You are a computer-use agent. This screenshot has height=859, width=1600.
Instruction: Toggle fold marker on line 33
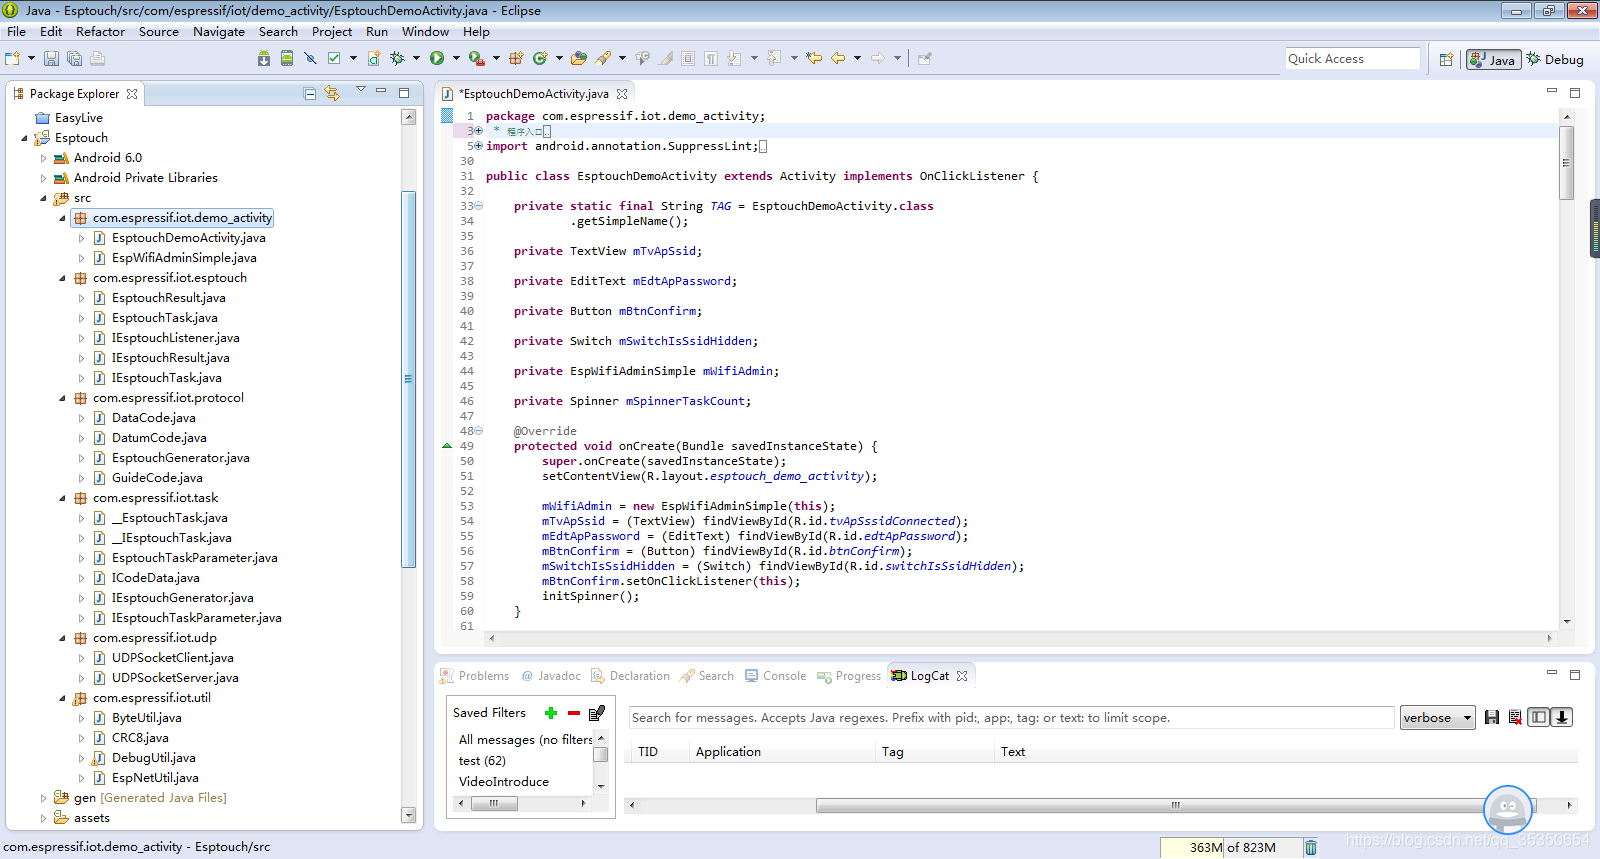pos(478,206)
